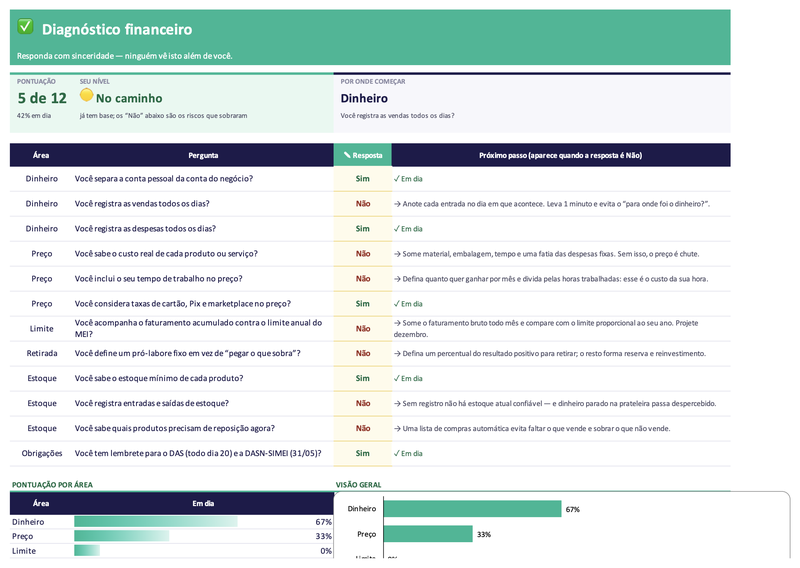Click the Dinheiro 67% gradient data bar
This screenshot has height=568, width=800.
[156, 522]
